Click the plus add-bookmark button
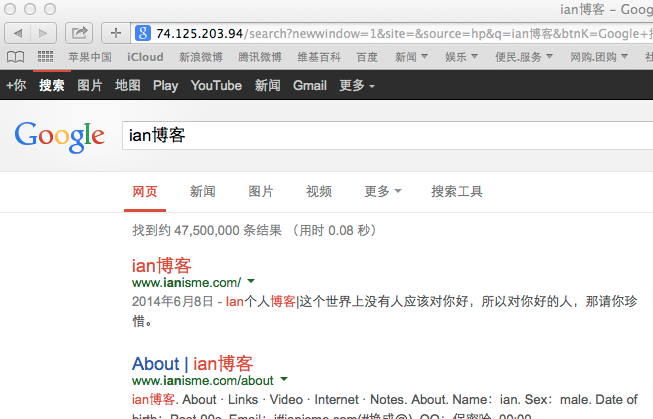 (x=116, y=33)
